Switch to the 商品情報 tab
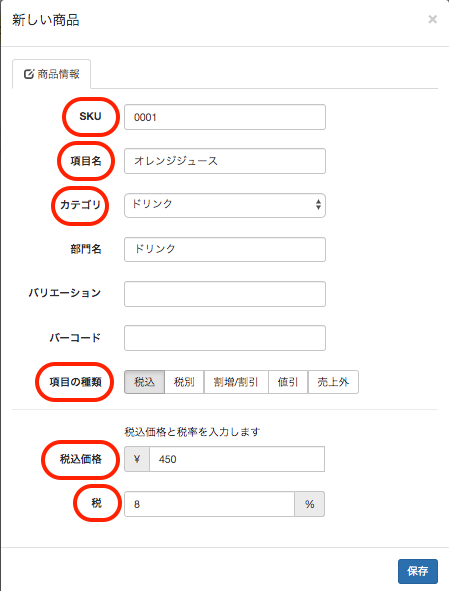Viewport: 449px width, 591px height. [x=51, y=74]
